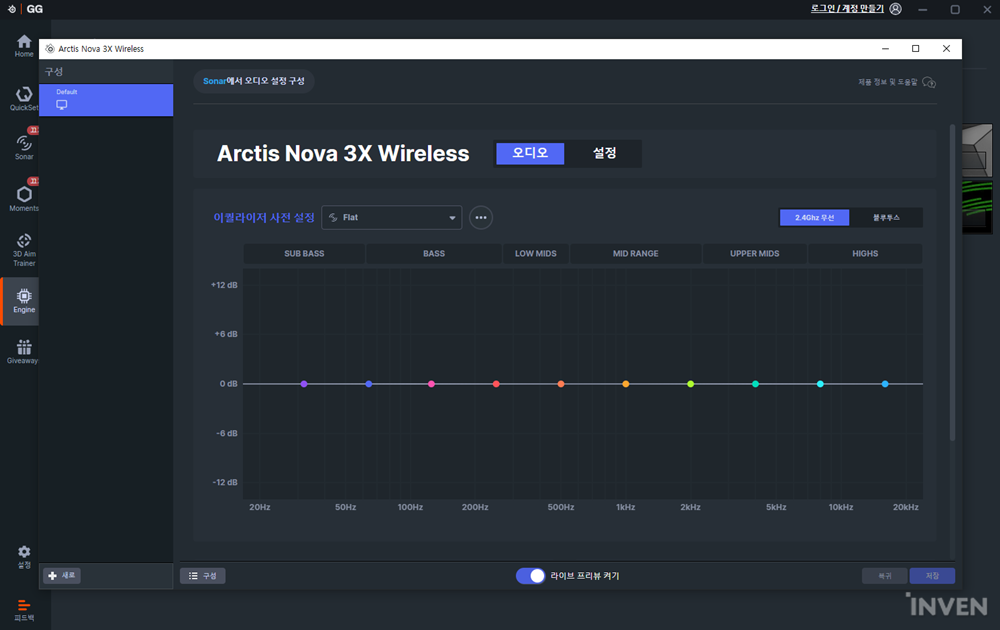Screen dimensions: 1000x630
Task: Click the 구성 list button at bottom
Action: (203, 576)
